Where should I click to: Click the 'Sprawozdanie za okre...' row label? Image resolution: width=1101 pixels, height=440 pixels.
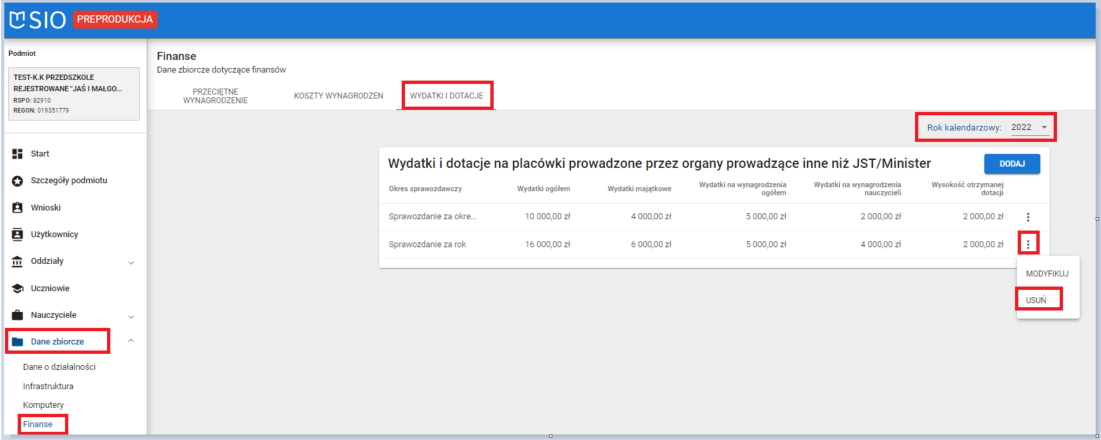pyautogui.click(x=433, y=217)
